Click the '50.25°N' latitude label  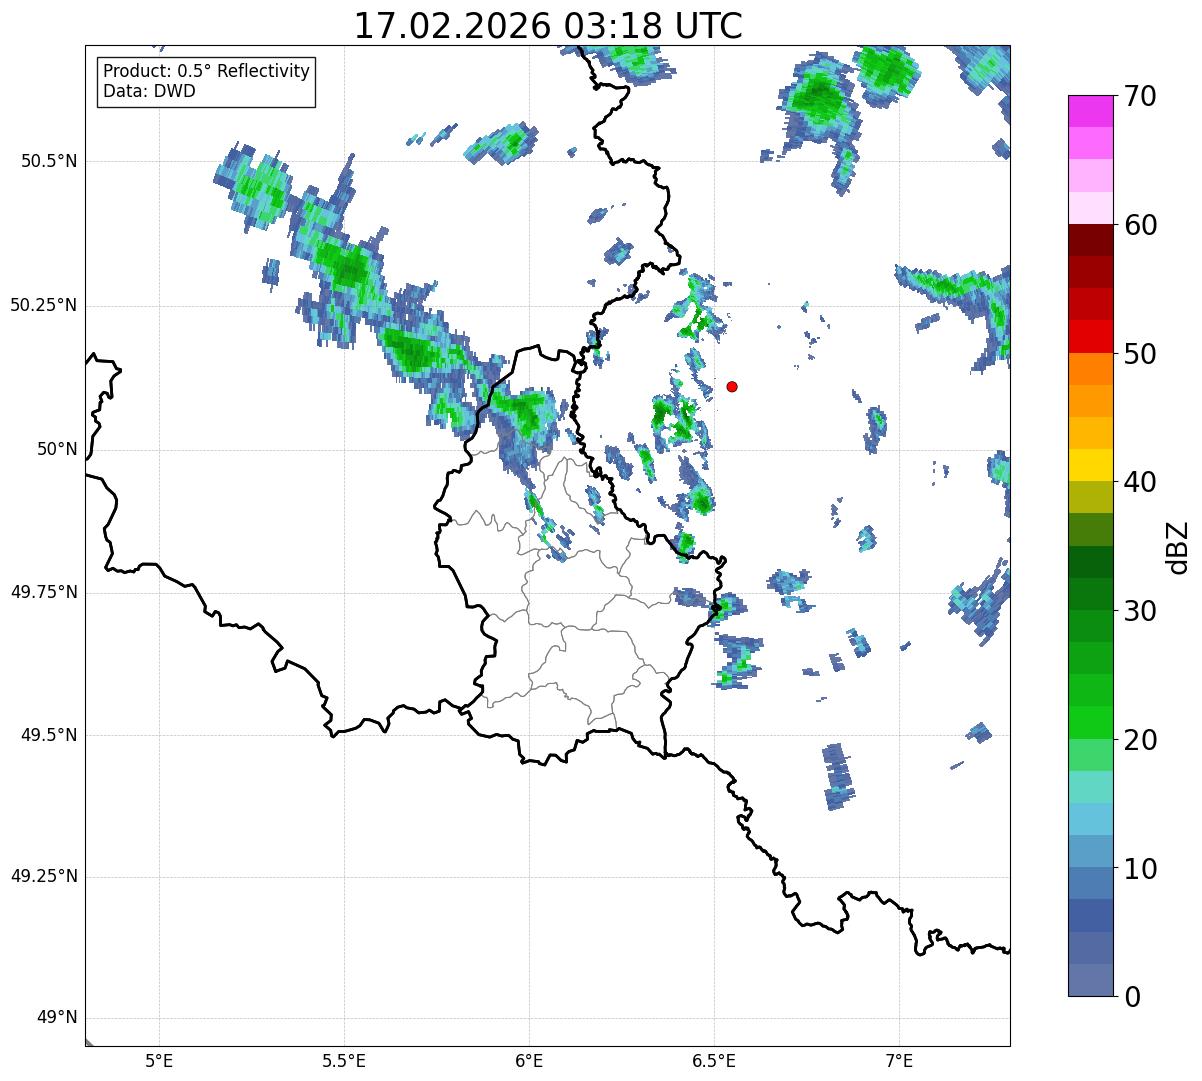[x=43, y=305]
